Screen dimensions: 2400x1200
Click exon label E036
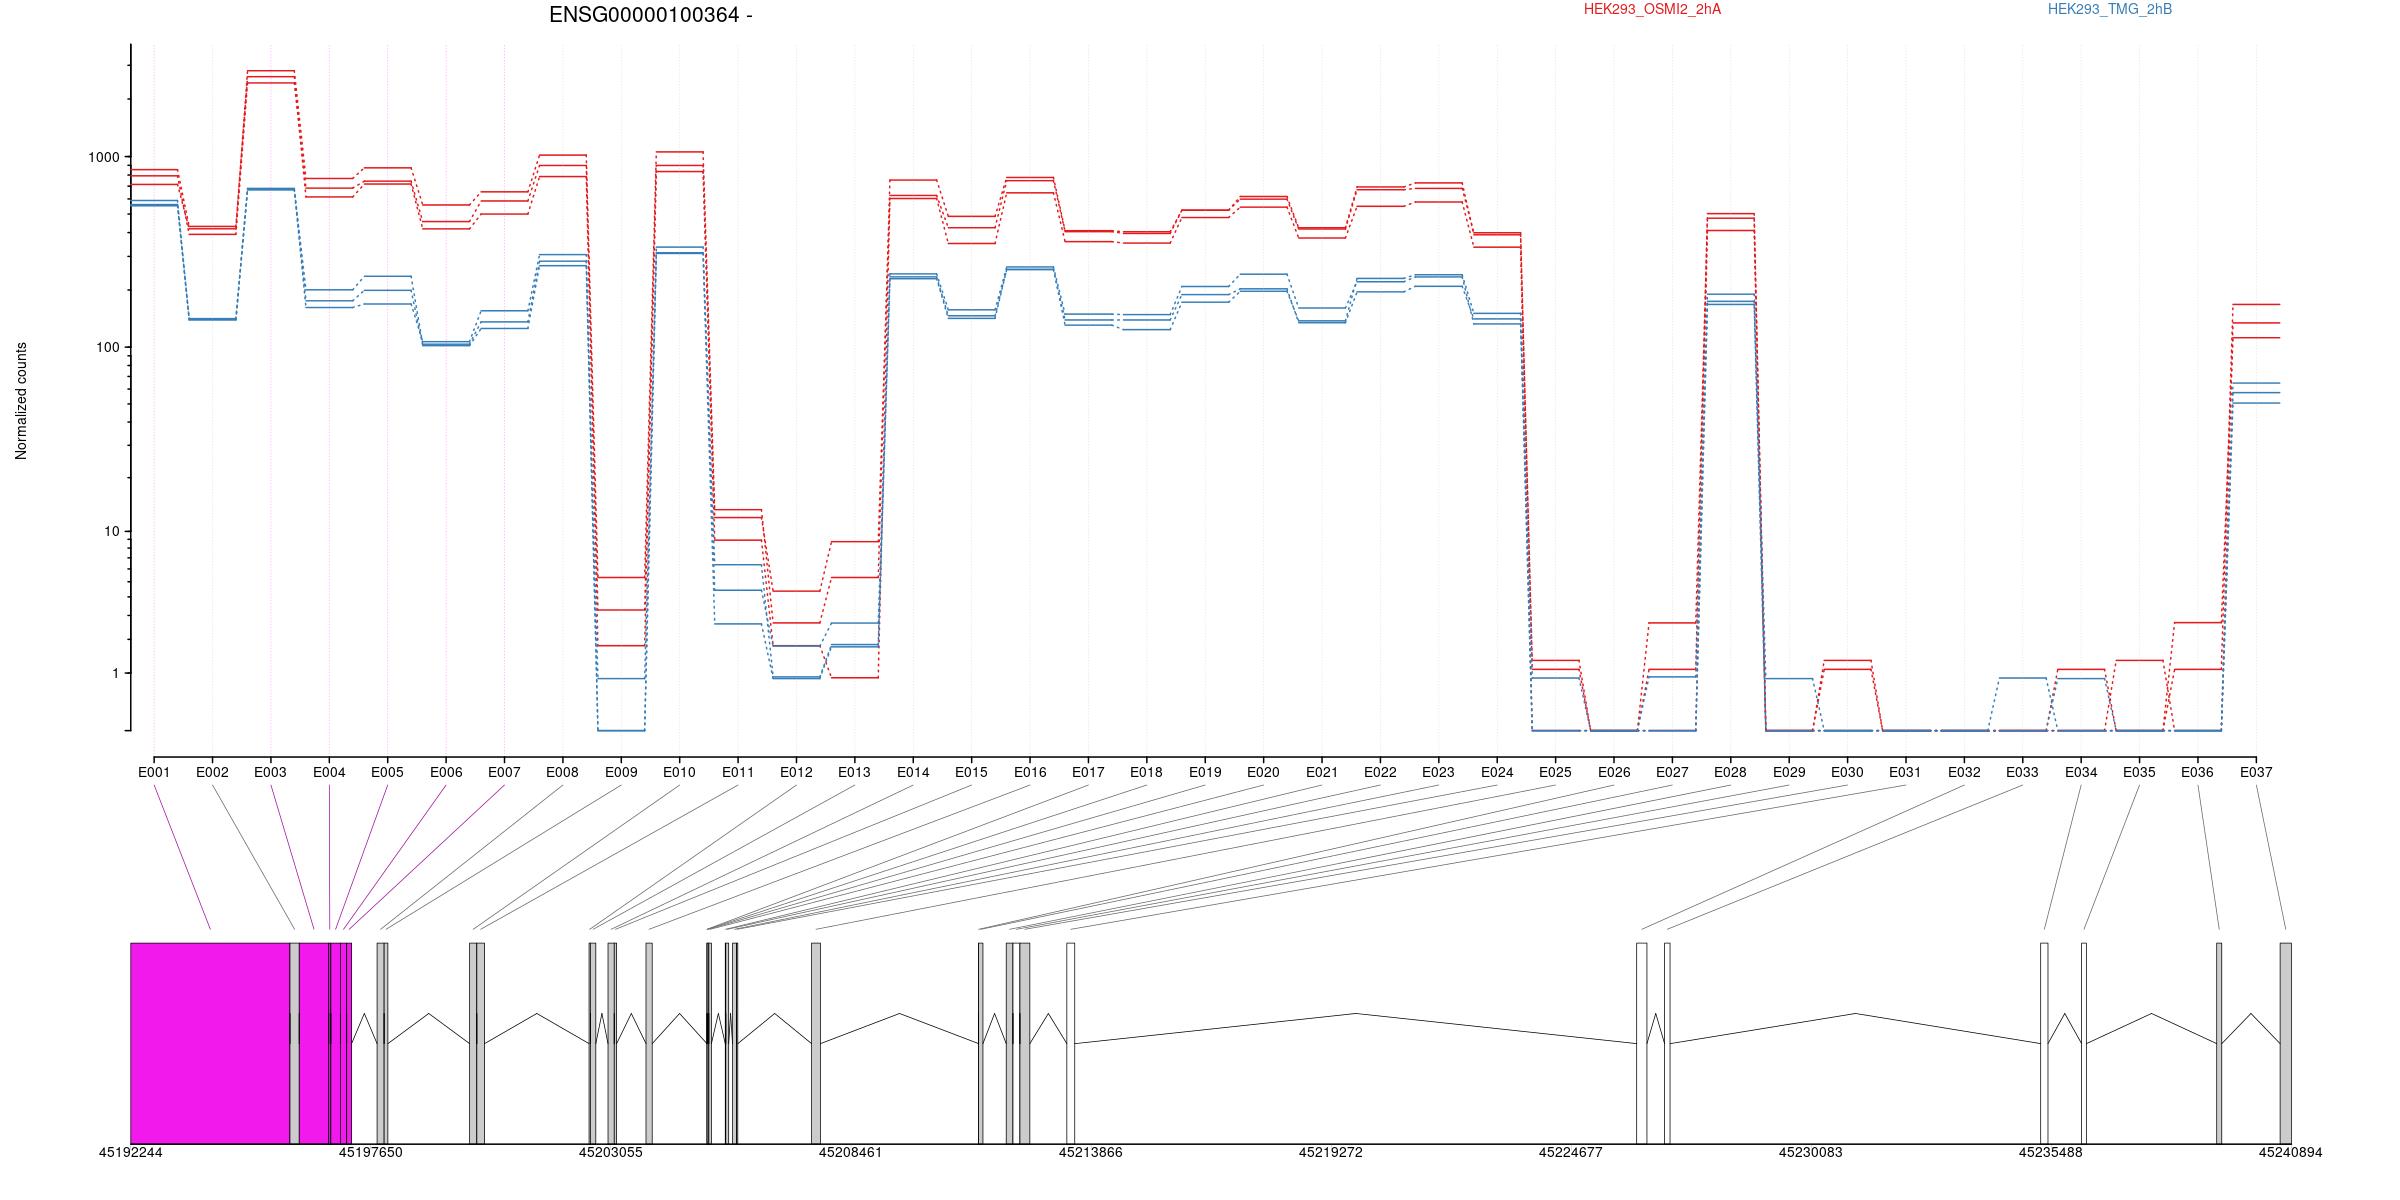[x=2197, y=773]
